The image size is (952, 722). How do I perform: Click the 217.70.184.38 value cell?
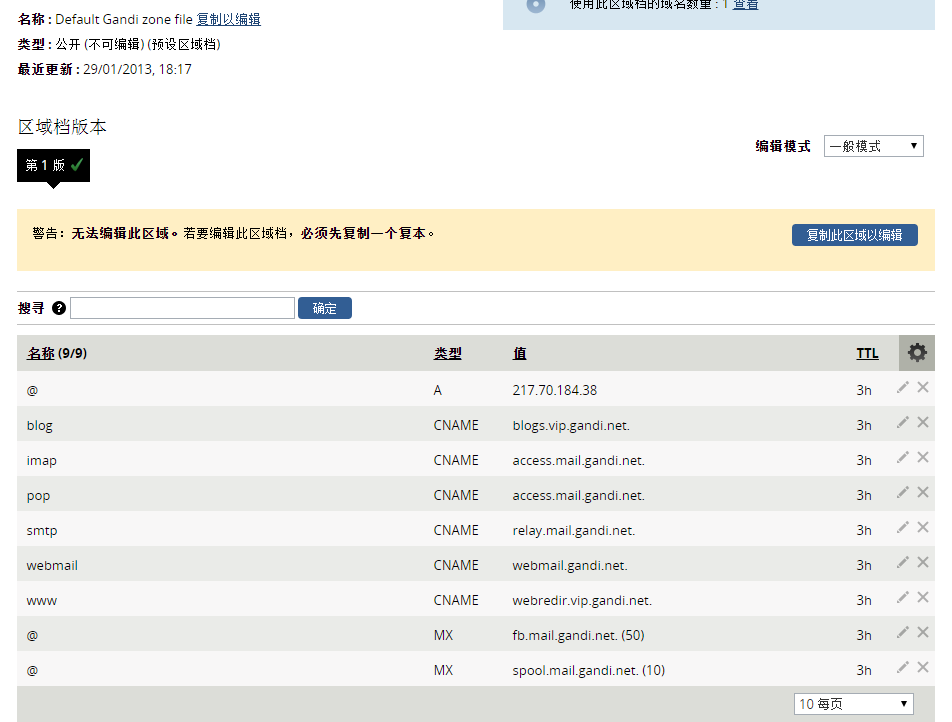(x=554, y=390)
